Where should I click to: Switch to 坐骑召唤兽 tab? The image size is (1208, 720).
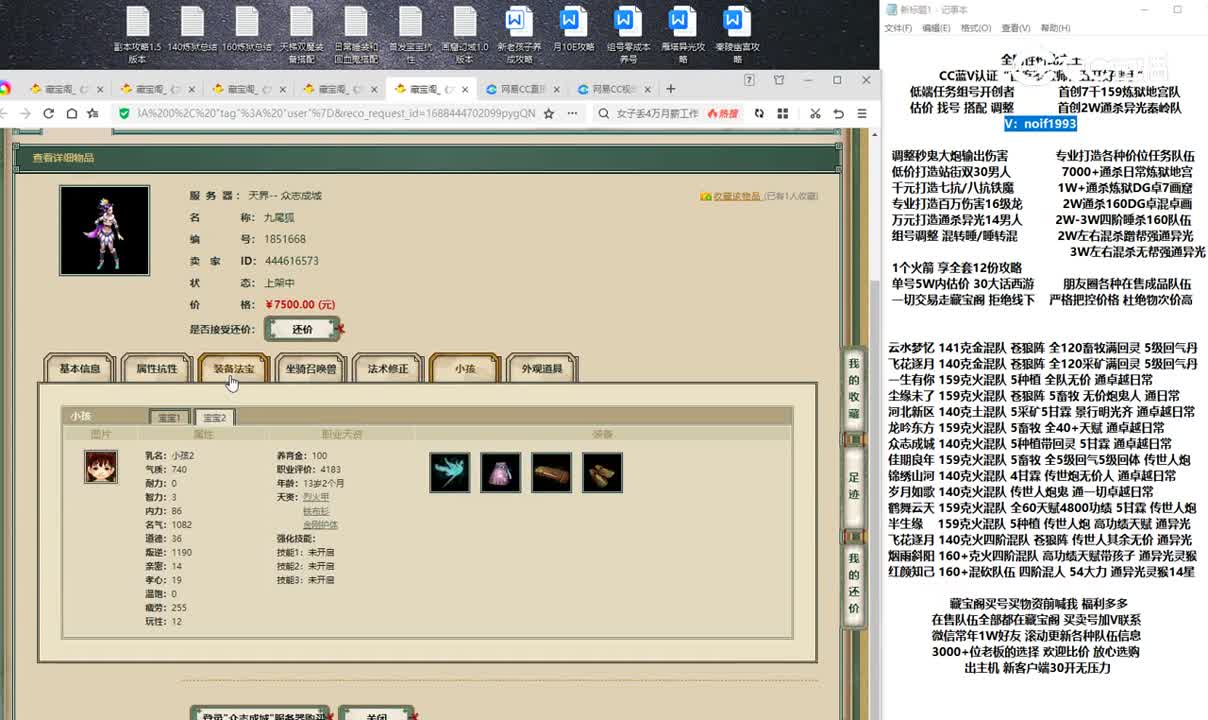pyautogui.click(x=311, y=369)
